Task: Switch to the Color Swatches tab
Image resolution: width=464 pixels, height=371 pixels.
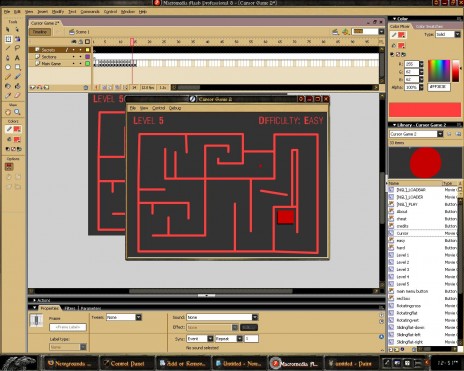Action: coord(429,26)
